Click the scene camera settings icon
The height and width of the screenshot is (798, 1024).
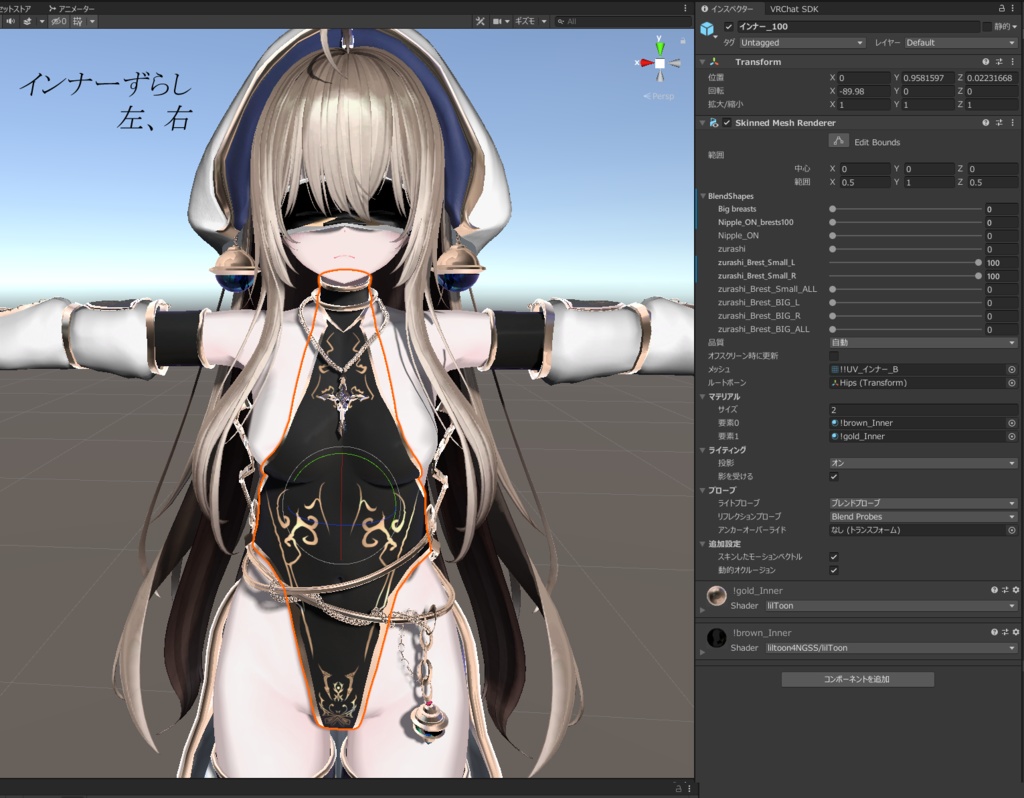click(x=497, y=22)
